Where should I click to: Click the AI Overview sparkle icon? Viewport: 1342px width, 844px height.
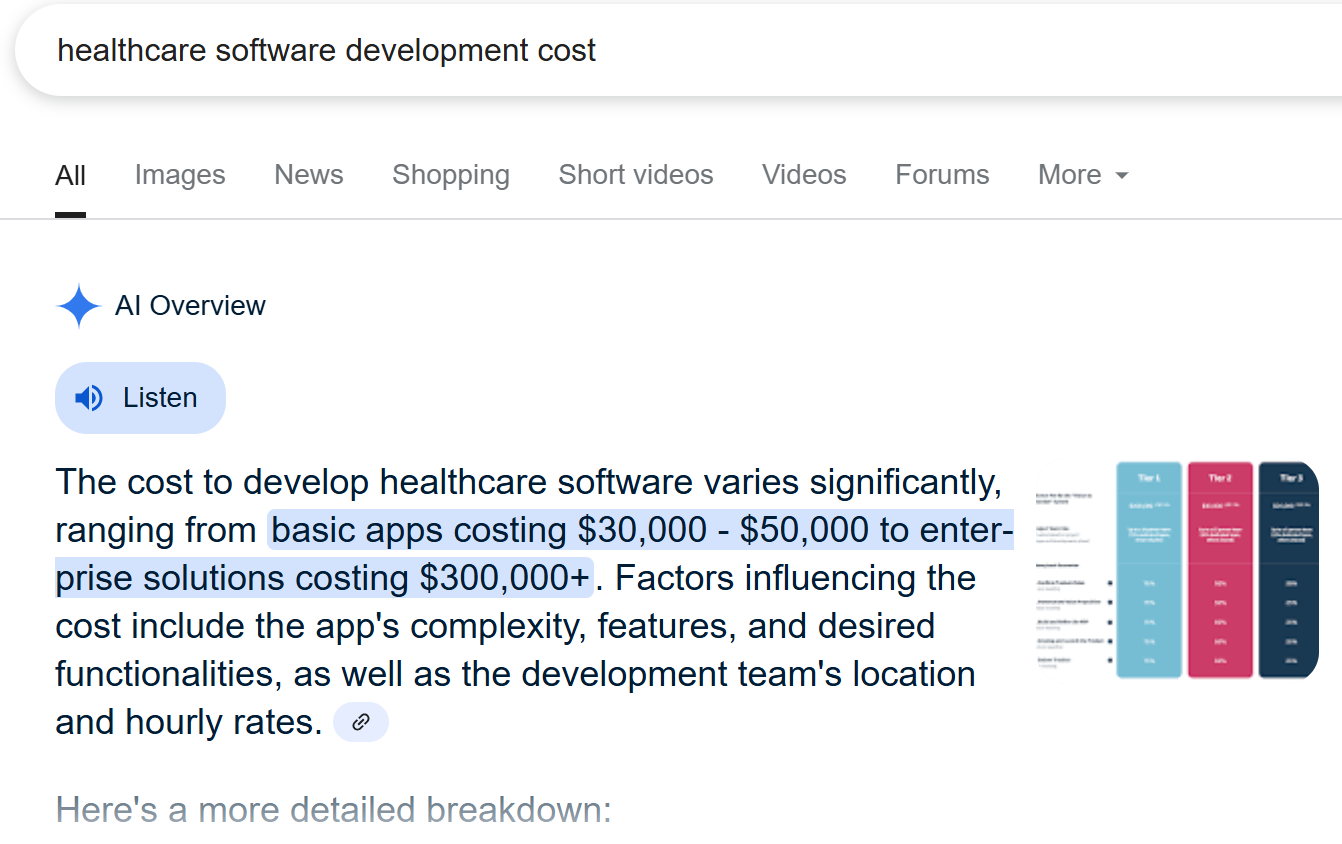79,306
